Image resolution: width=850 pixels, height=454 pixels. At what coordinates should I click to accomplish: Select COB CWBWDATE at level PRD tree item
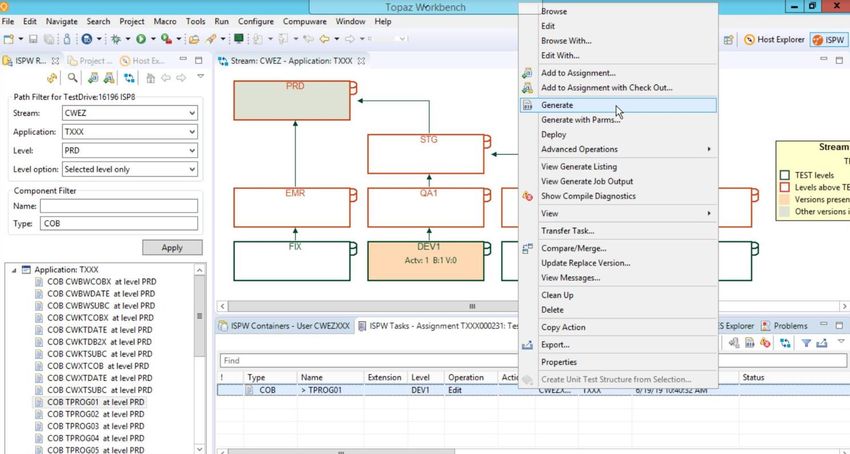(x=95, y=293)
